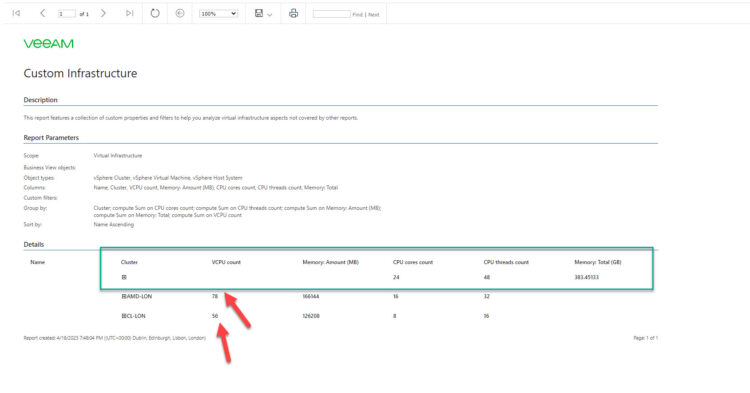Click the Page 1 of 1 footer
750x393 pixels.
pyautogui.click(x=646, y=338)
